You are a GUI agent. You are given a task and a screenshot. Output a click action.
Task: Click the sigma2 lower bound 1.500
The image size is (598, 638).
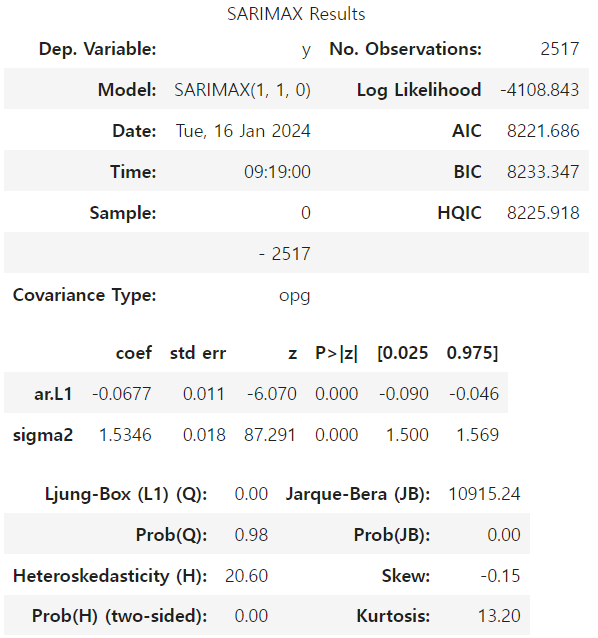tap(407, 435)
